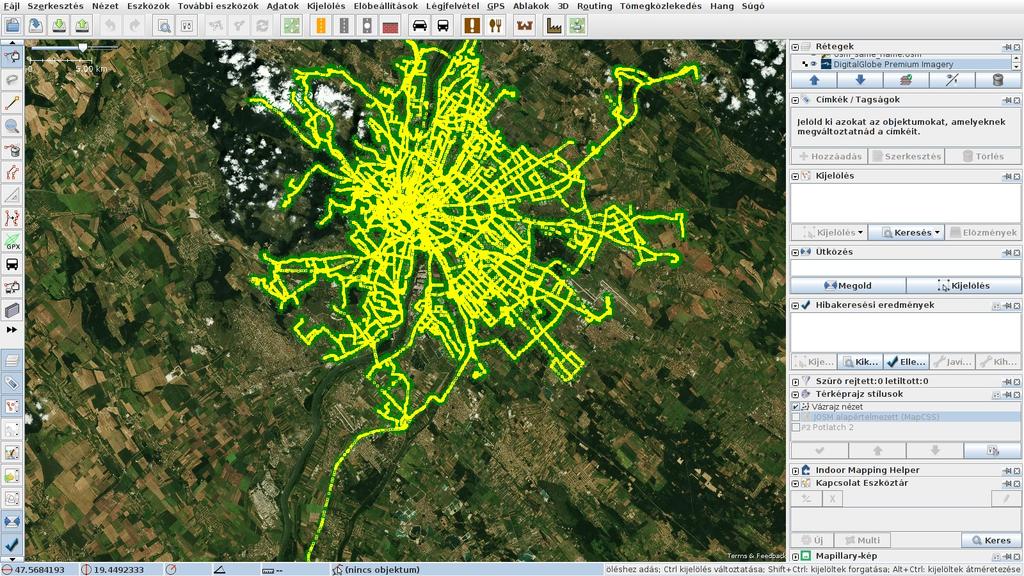Delete the layer with the trash button
The image size is (1024, 576).
coord(998,80)
